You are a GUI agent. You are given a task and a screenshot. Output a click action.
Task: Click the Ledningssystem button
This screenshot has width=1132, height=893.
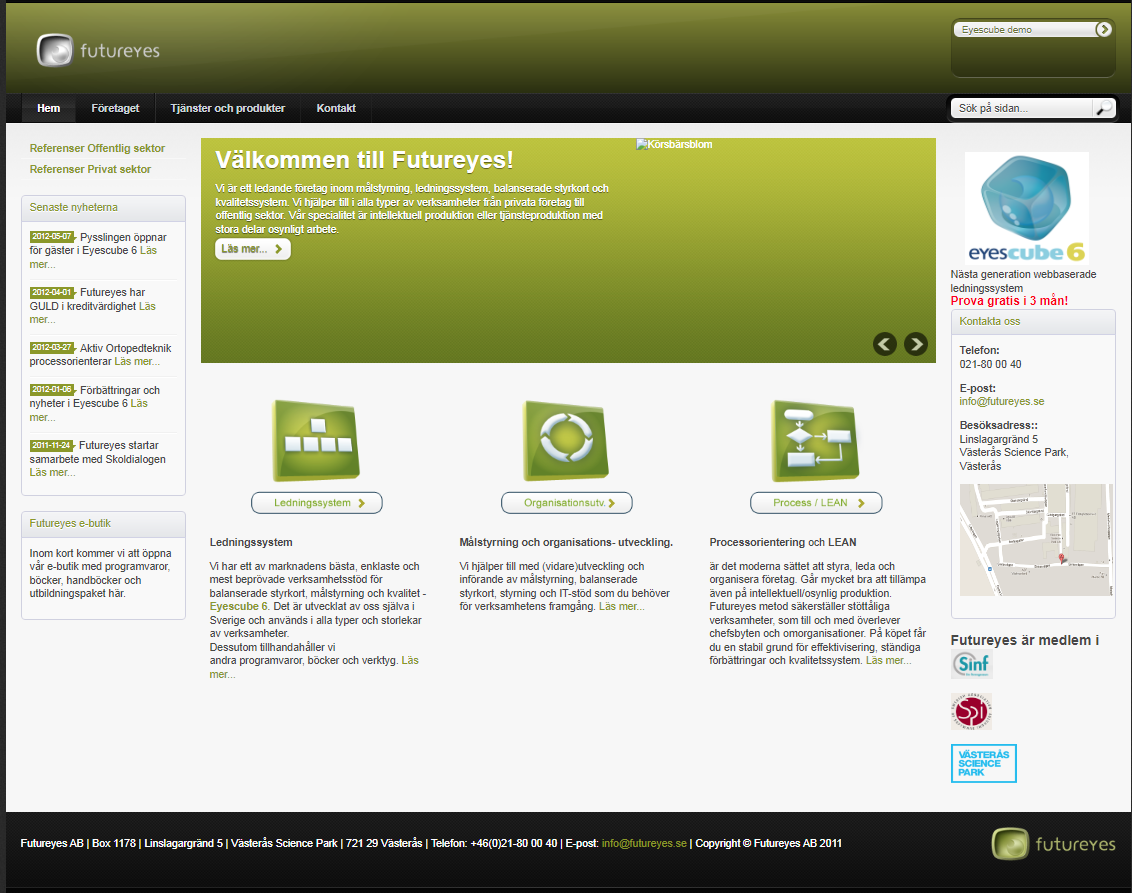coord(316,503)
